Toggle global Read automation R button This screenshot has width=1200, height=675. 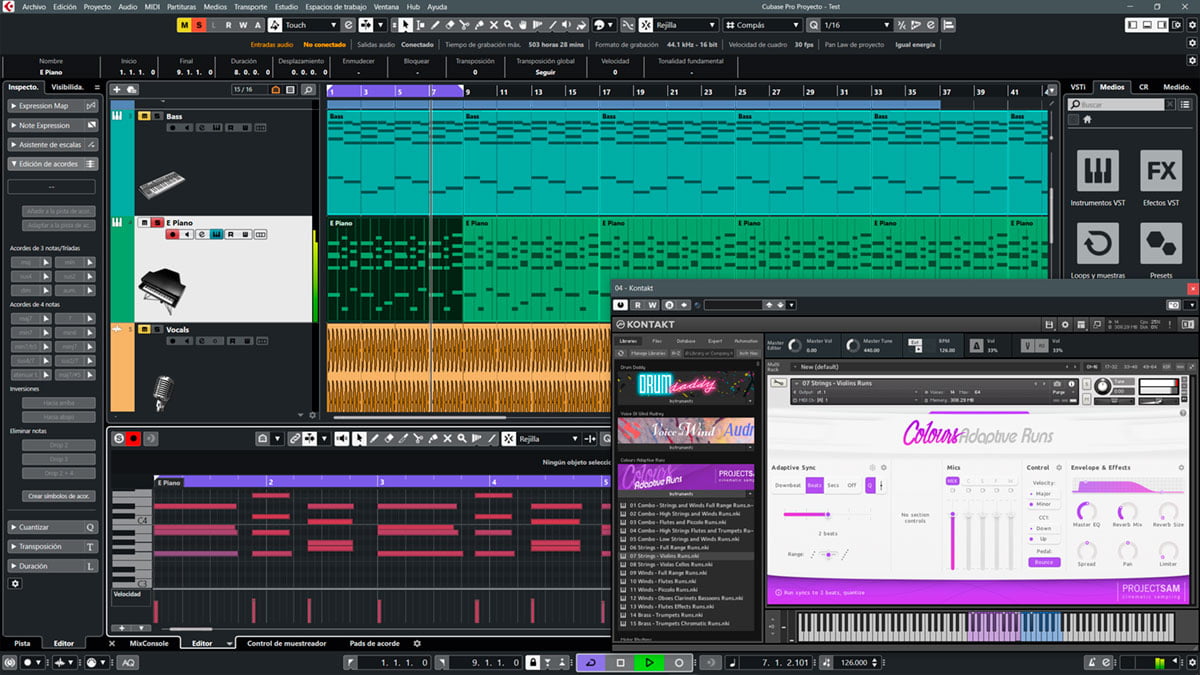pyautogui.click(x=229, y=25)
